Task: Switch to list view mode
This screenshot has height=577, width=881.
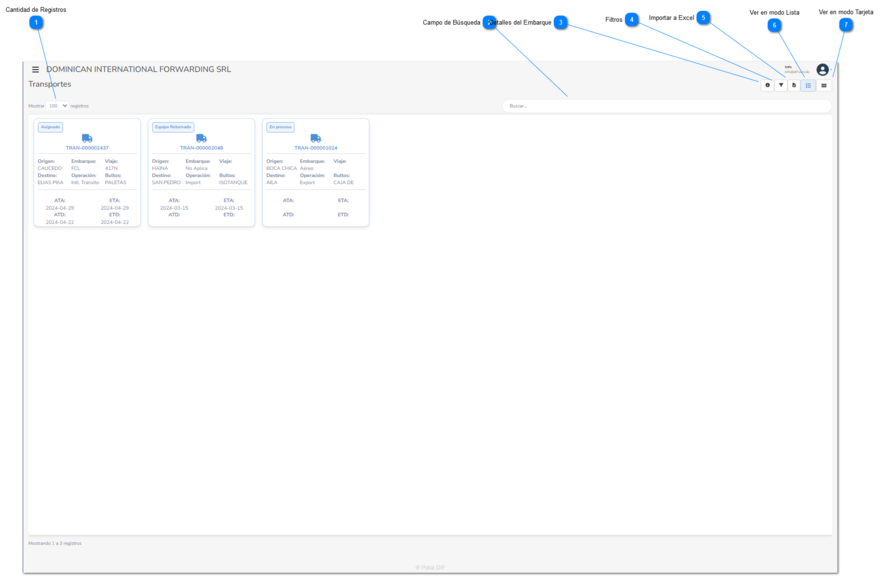Action: click(x=808, y=85)
